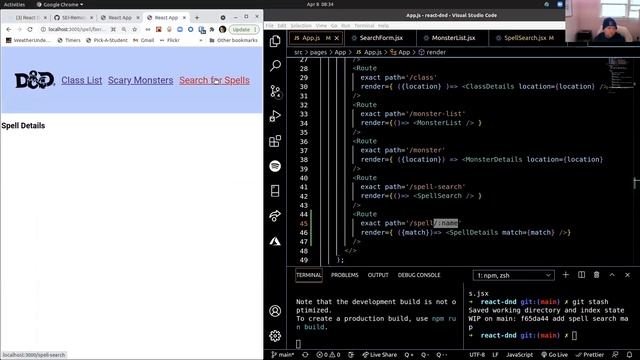Open the device preview icon in activity bar
The height and width of the screenshot is (360, 640).
click(275, 191)
